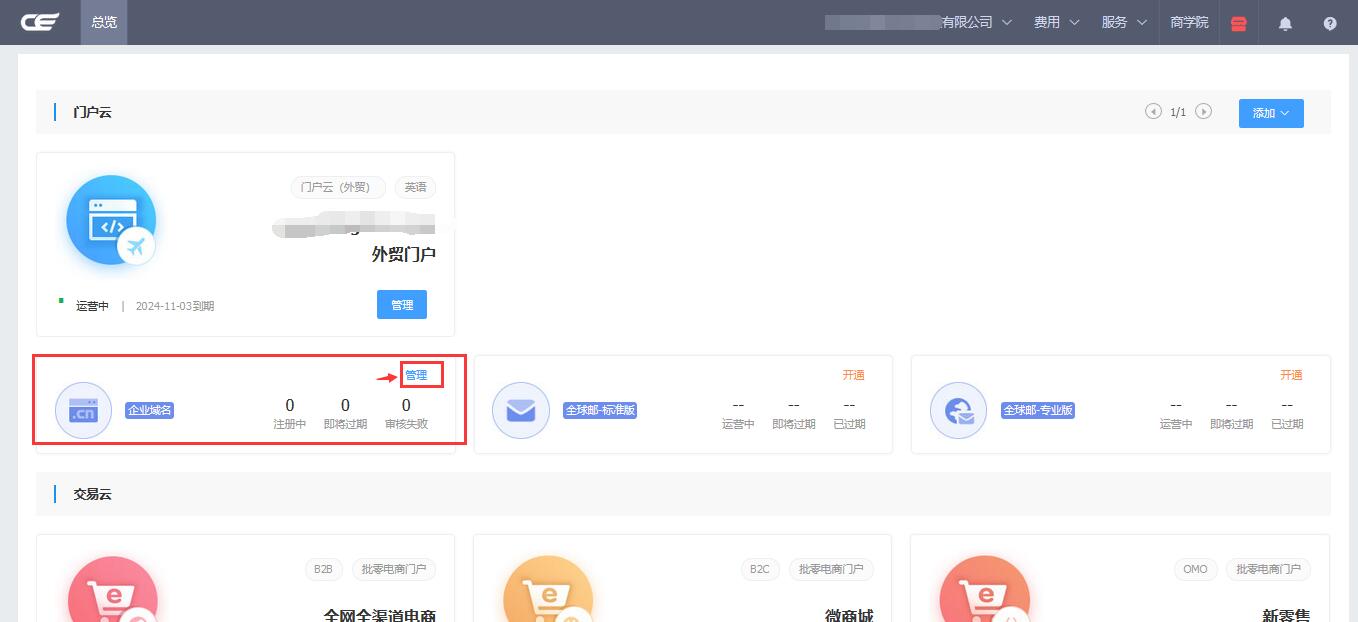Go to next page arrow in 门户云

(x=1204, y=112)
